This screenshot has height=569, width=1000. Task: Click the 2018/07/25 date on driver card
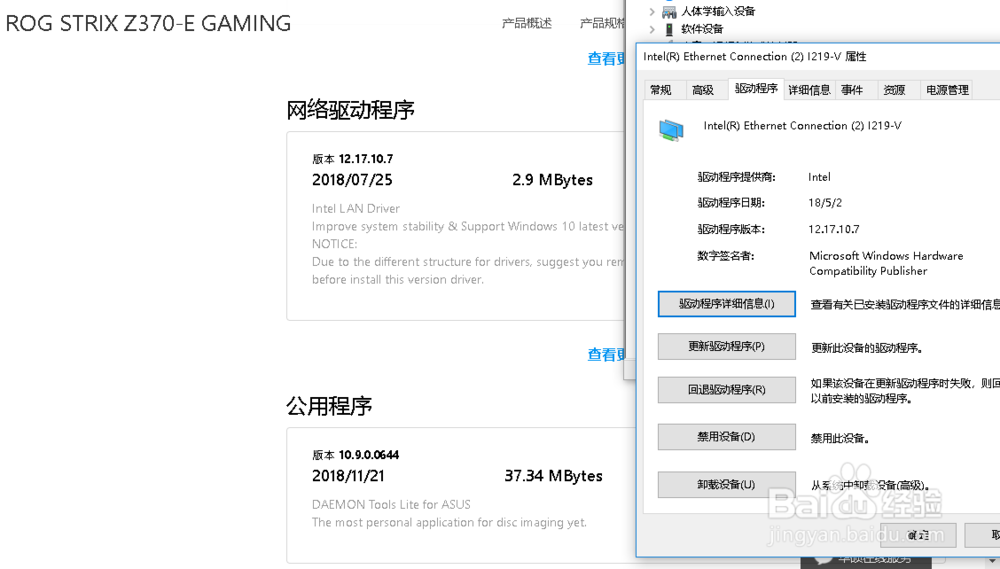(x=352, y=180)
